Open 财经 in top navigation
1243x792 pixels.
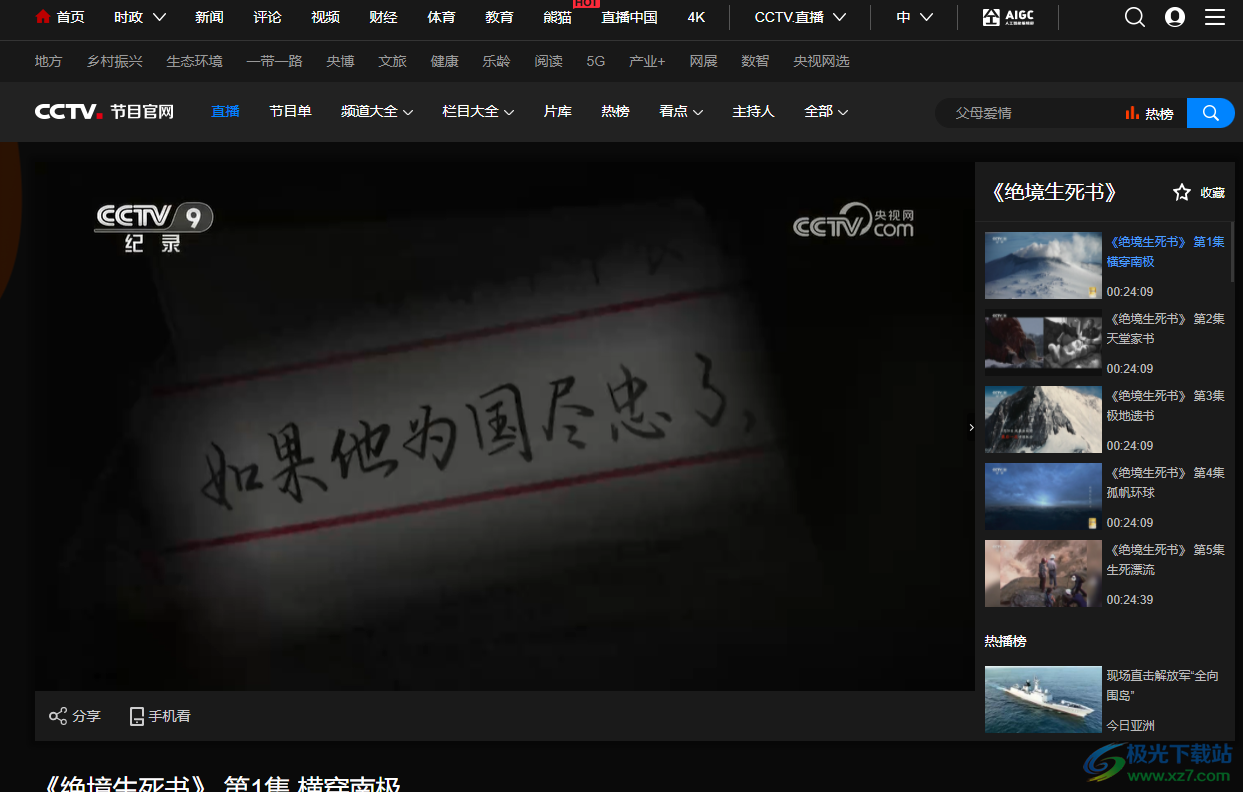tap(383, 17)
